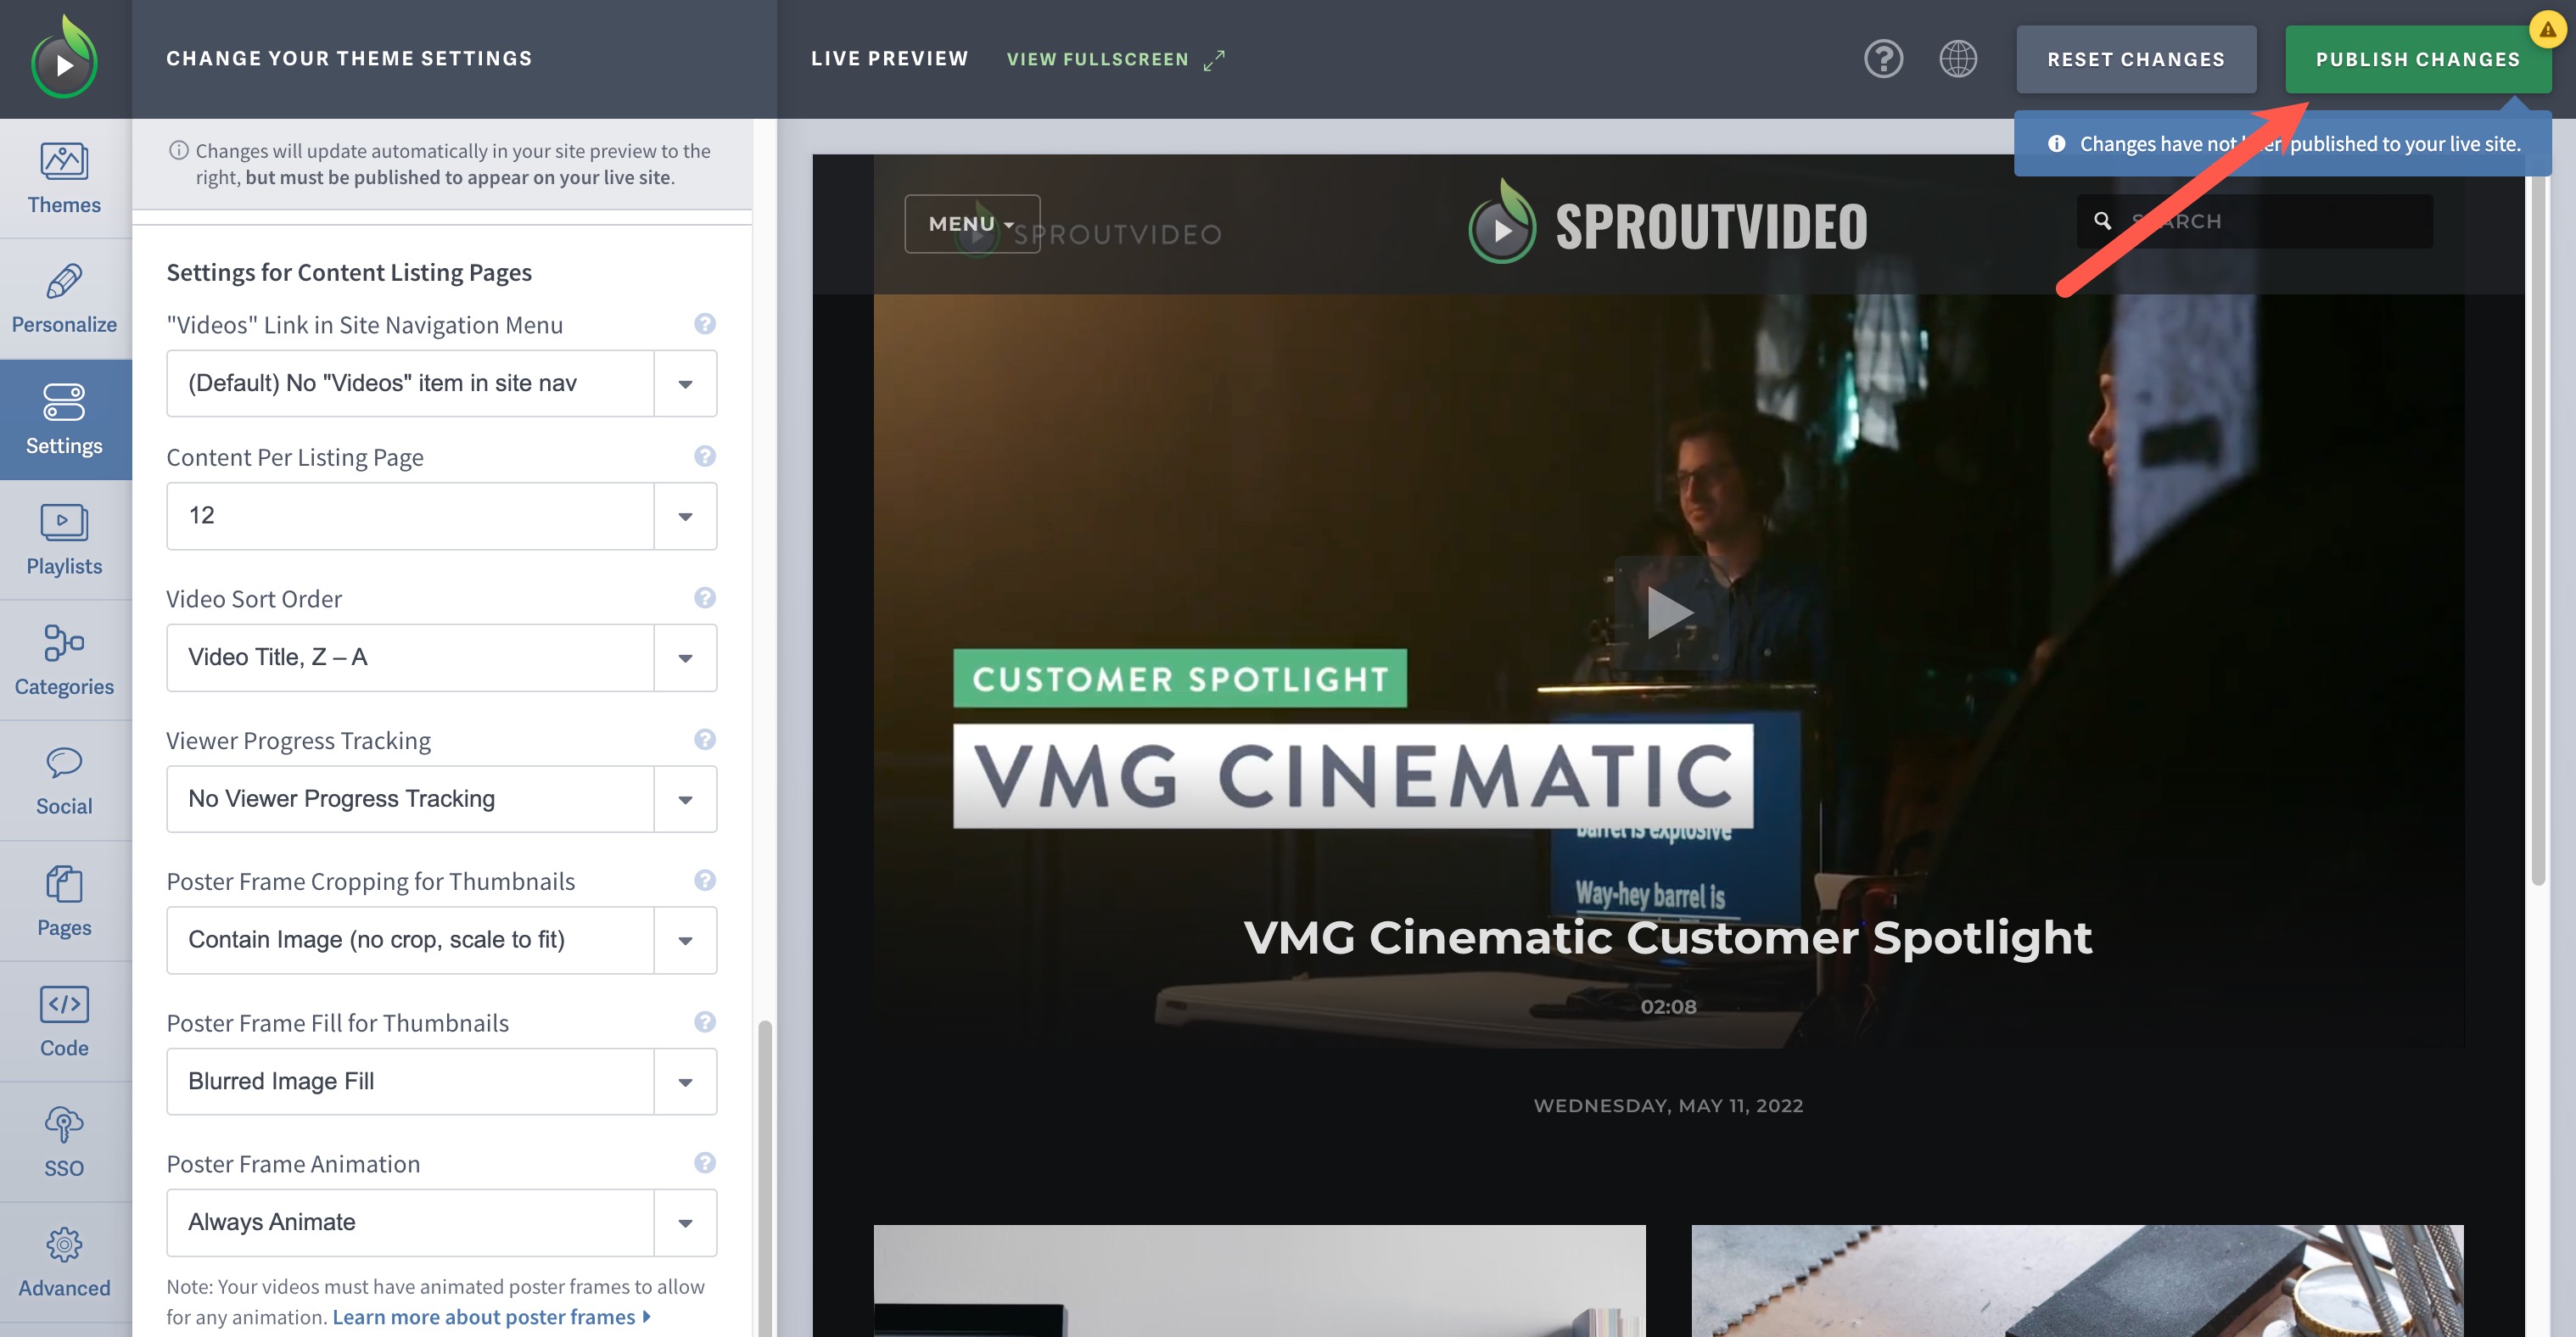Open the Poster Frame Animation dropdown
Viewport: 2576px width, 1337px height.
[441, 1222]
